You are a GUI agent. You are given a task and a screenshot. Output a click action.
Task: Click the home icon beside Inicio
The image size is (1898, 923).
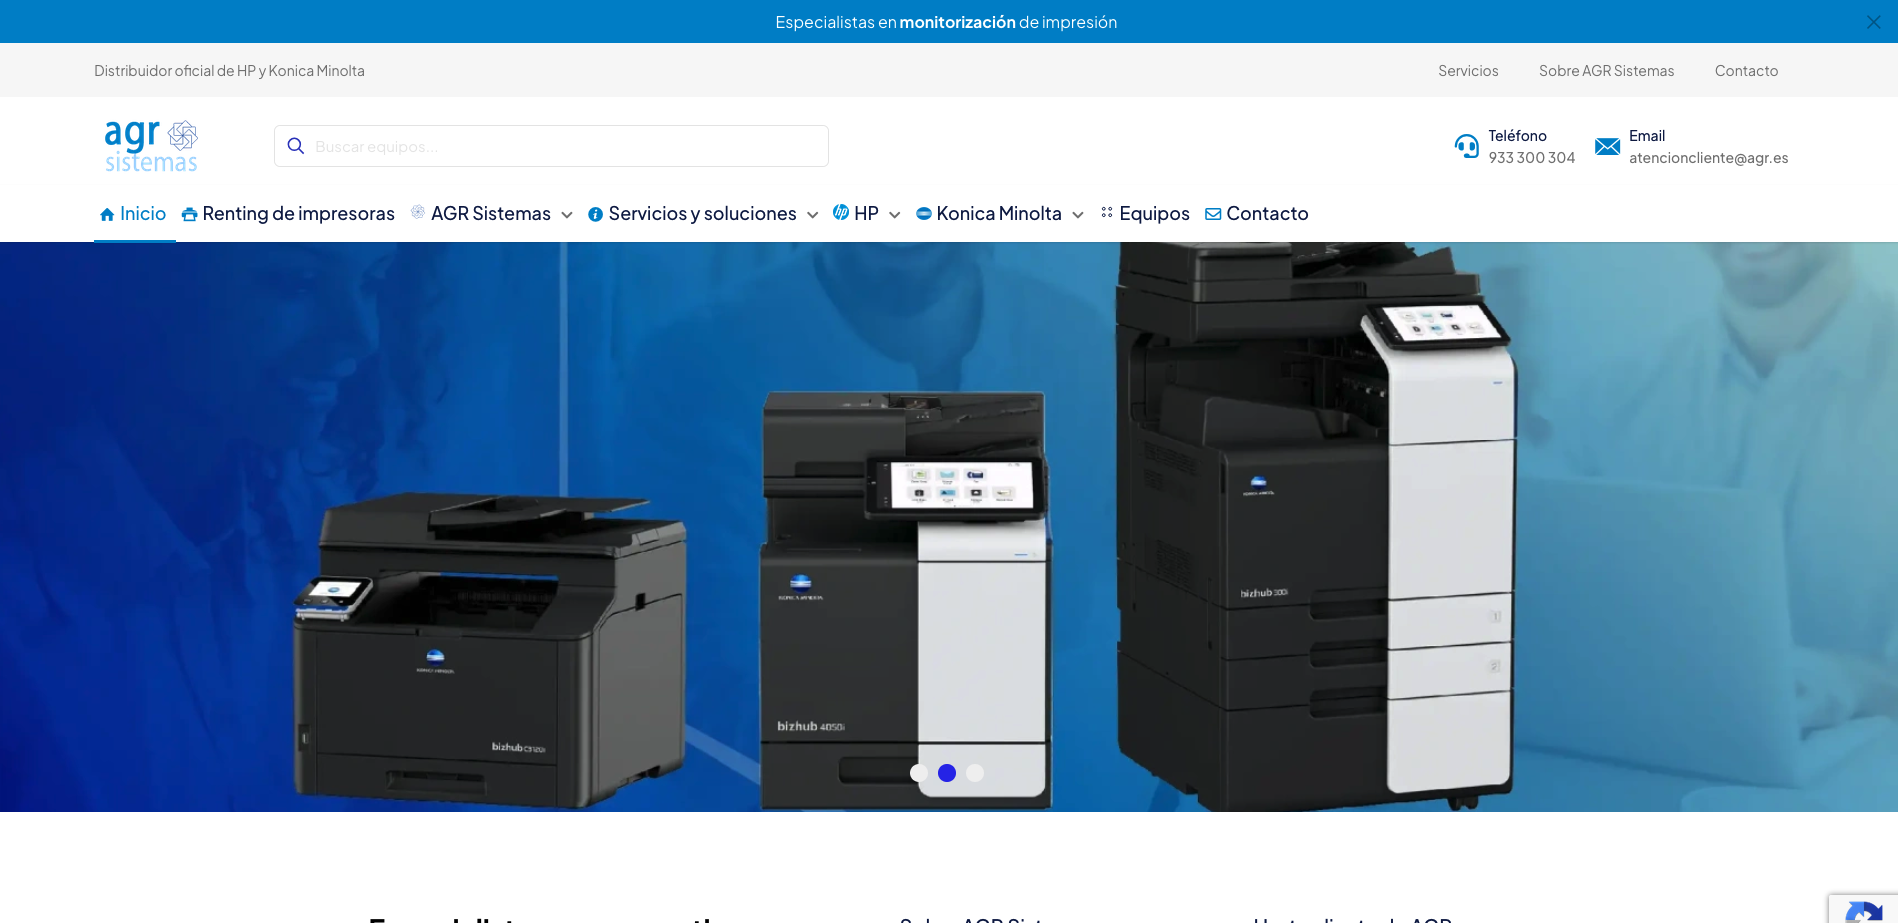click(107, 214)
